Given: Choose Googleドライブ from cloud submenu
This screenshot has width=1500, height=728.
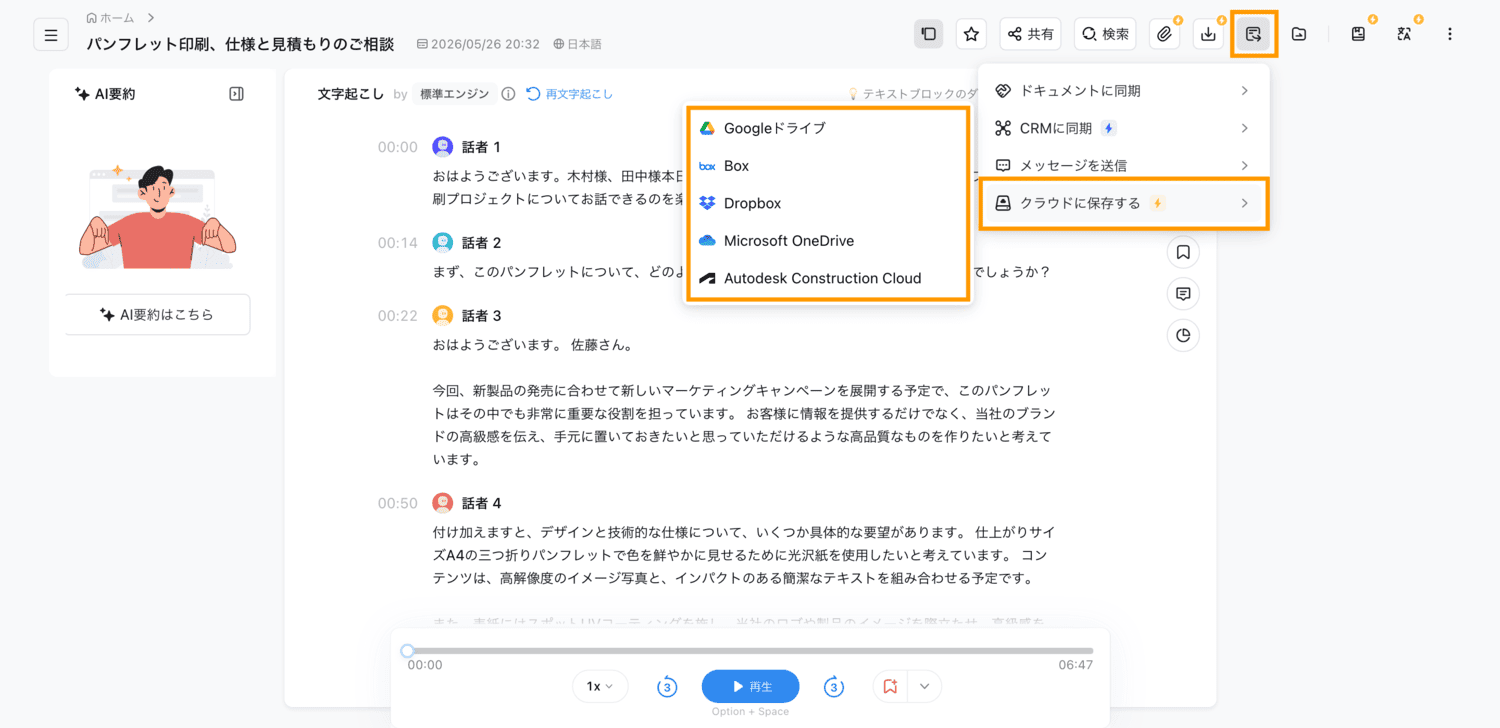Looking at the screenshot, I should [828, 128].
